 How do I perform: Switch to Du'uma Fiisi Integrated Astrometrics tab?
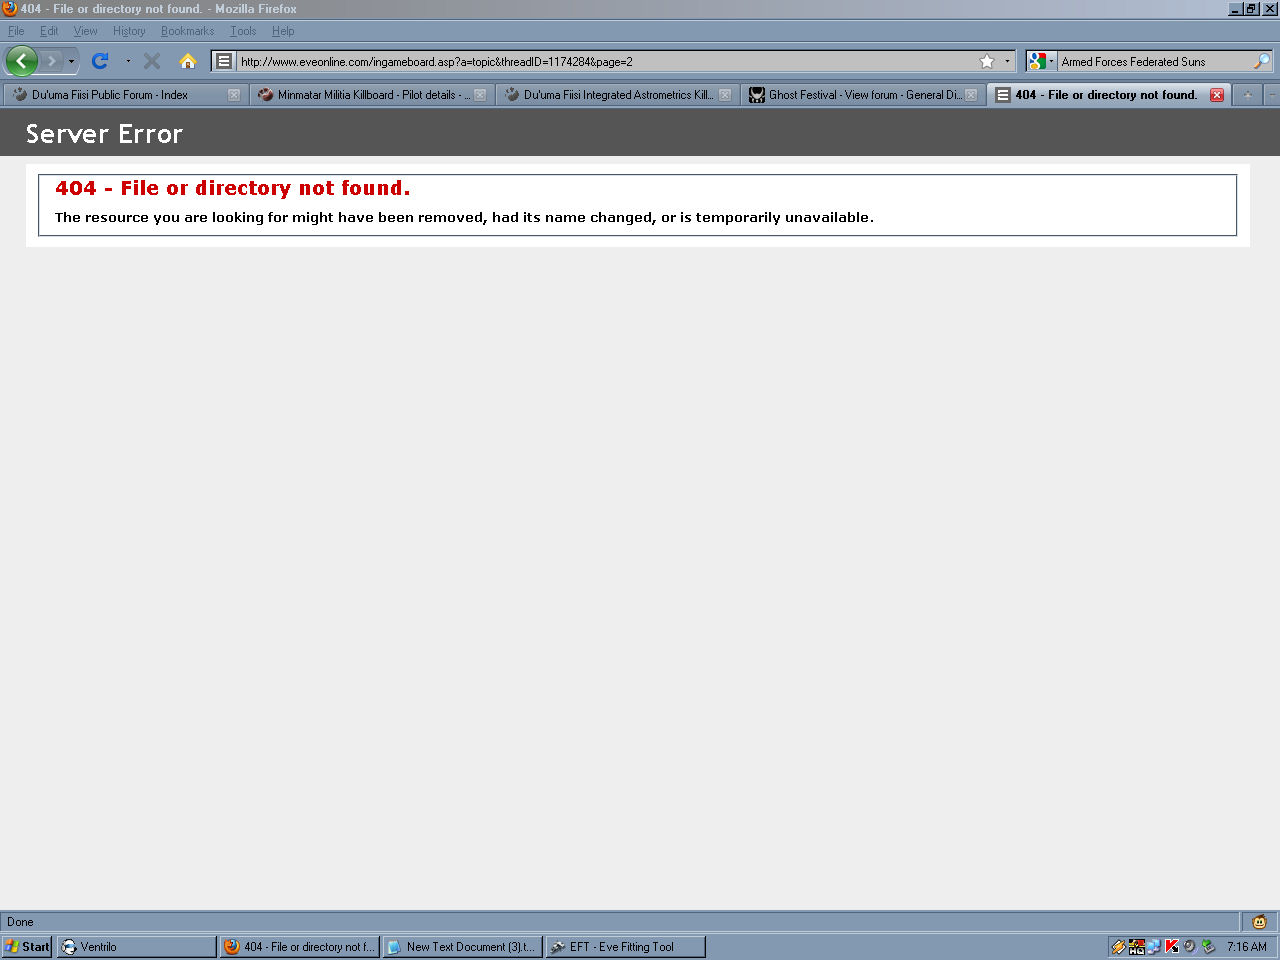[616, 95]
